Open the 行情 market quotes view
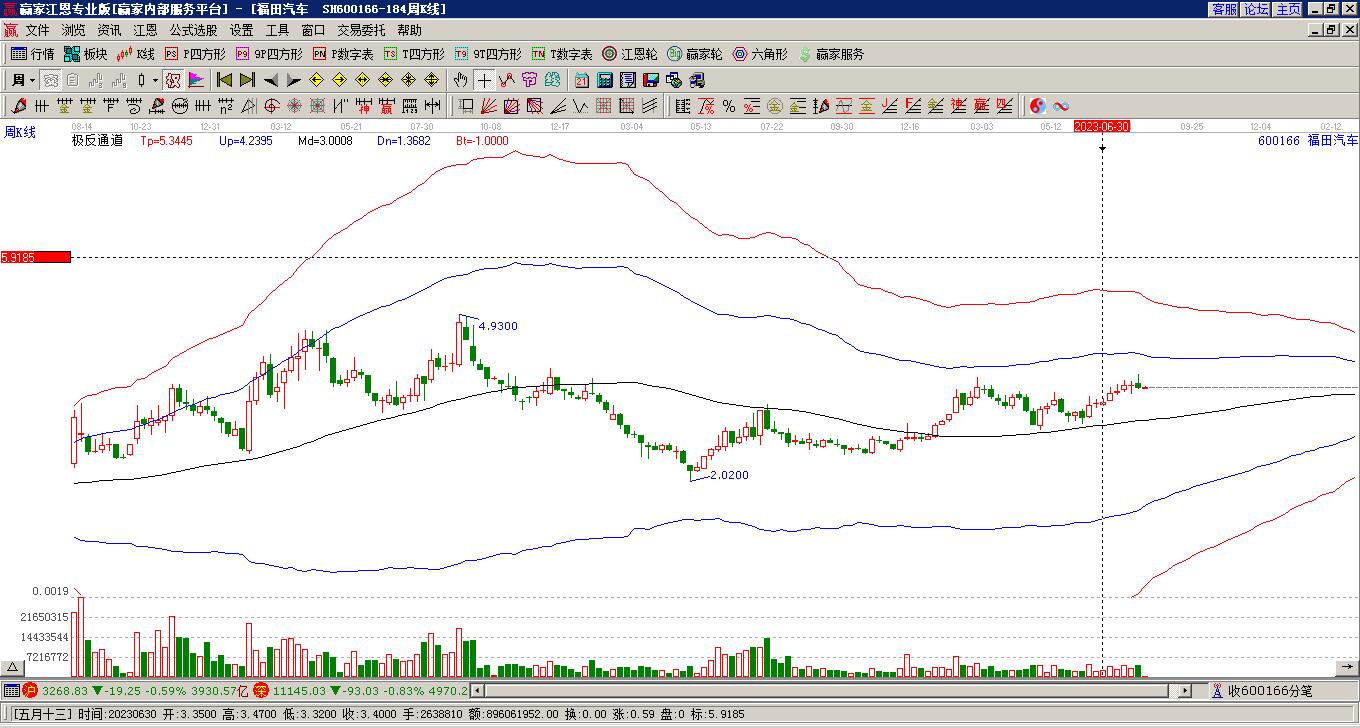This screenshot has height=728, width=1360. pyautogui.click(x=33, y=54)
